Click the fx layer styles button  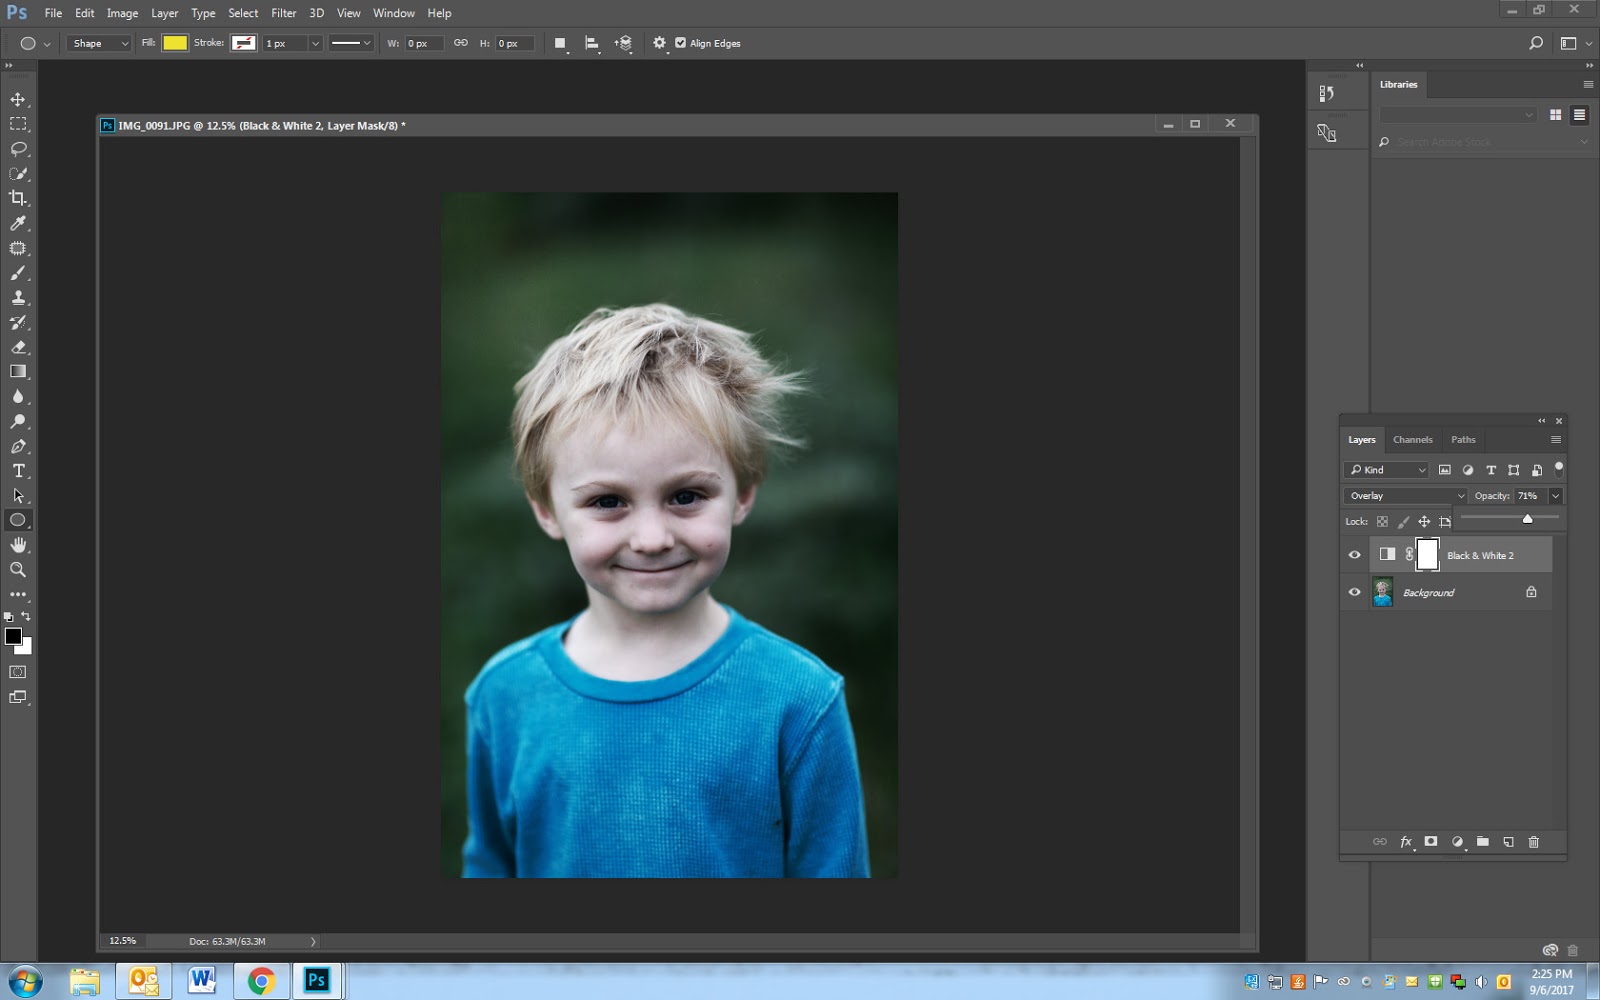coord(1405,842)
